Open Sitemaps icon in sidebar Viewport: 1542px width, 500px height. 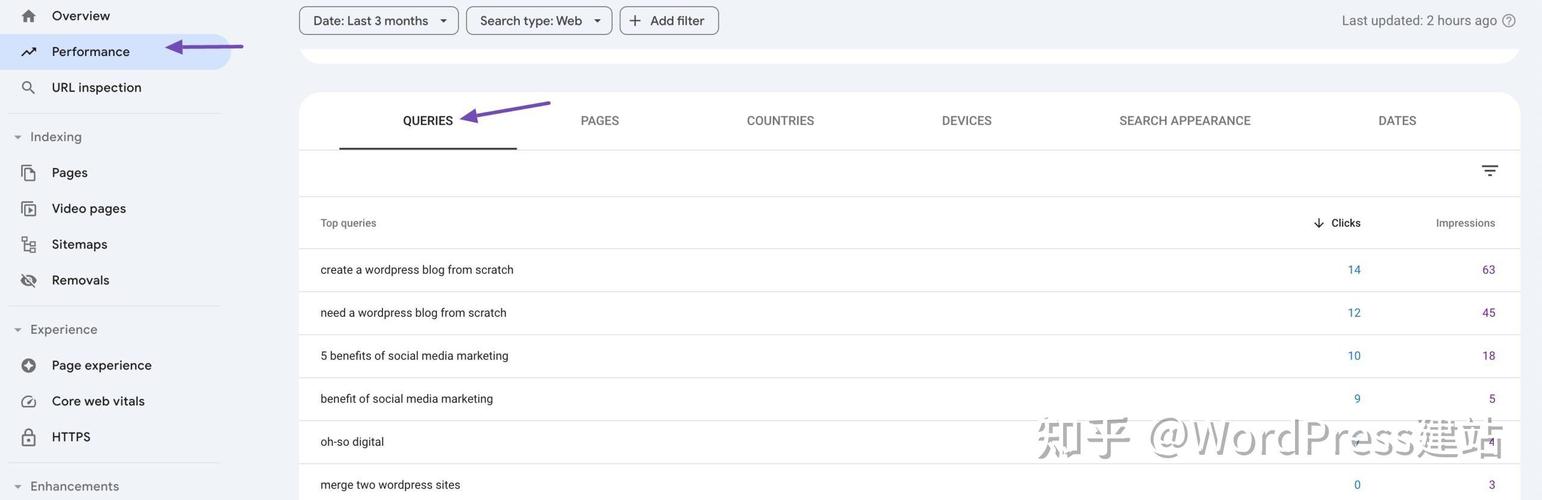tap(28, 245)
